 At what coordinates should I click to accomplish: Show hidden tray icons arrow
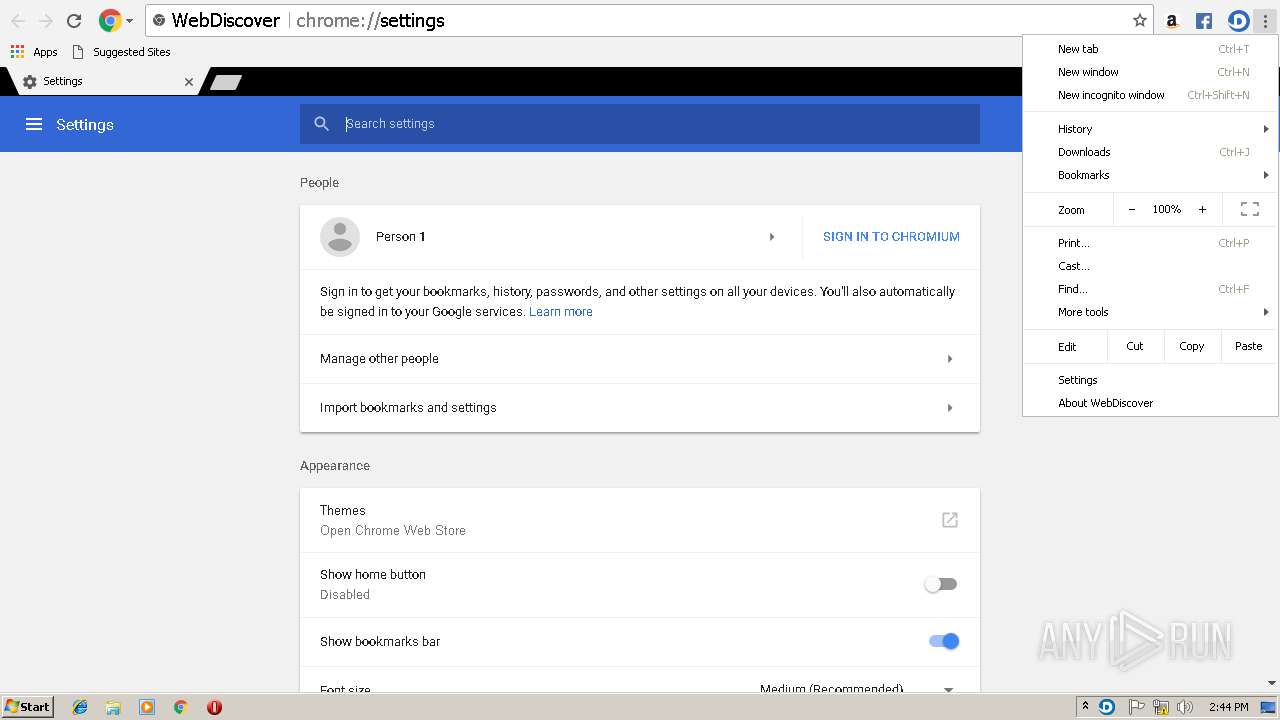click(1085, 707)
